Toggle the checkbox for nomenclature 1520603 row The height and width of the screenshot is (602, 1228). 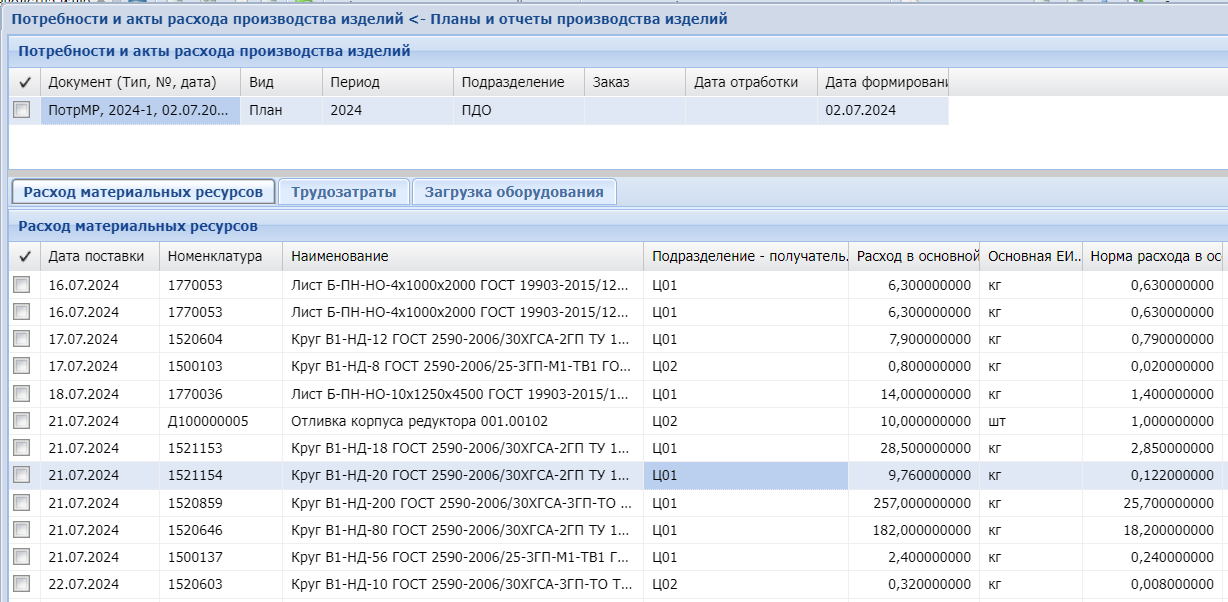[21, 584]
